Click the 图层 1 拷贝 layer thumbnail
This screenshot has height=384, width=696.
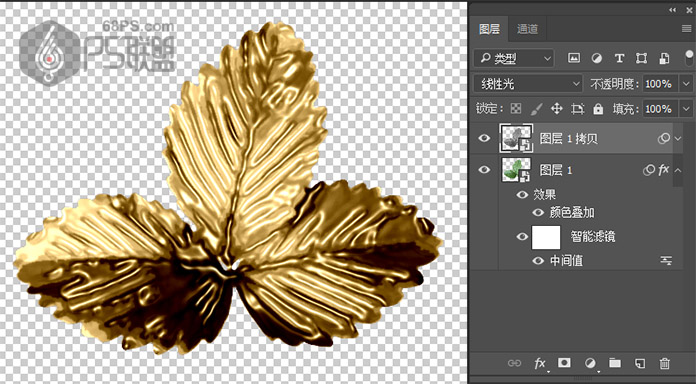pyautogui.click(x=516, y=139)
